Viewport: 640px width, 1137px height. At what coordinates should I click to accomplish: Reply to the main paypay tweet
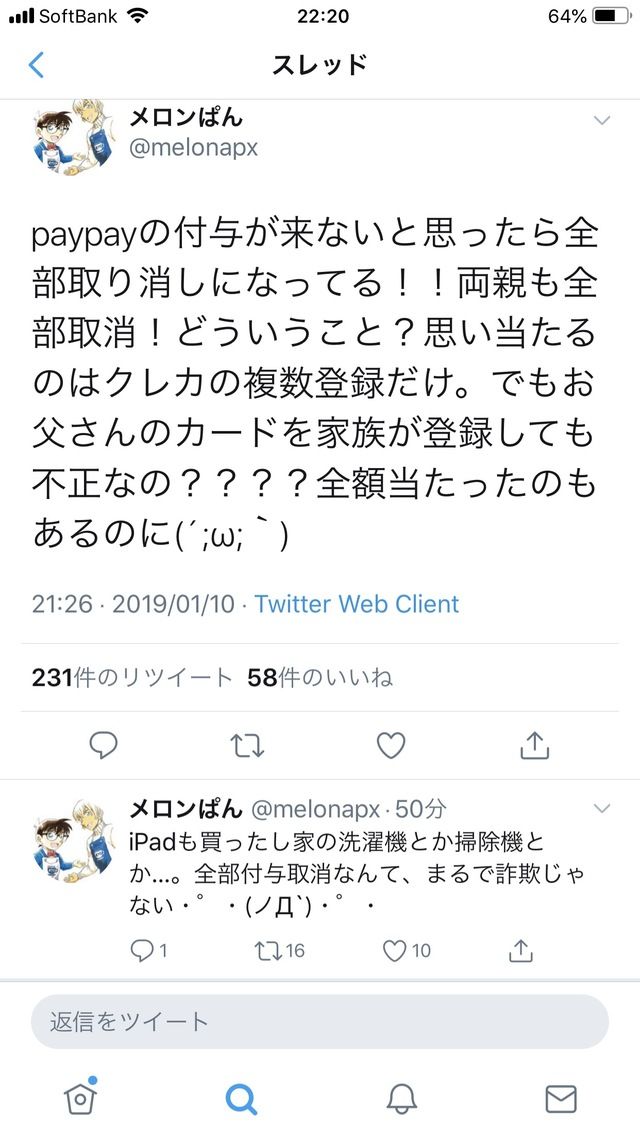[x=104, y=745]
